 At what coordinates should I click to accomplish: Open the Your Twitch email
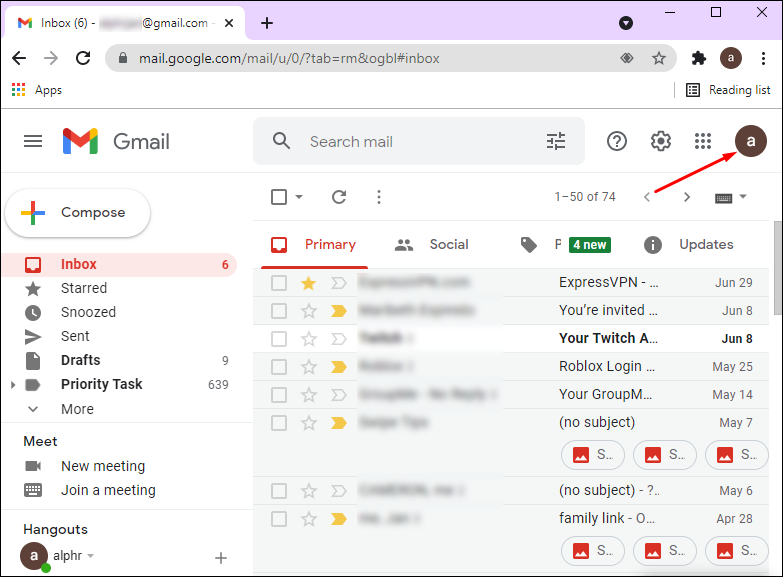pos(511,339)
